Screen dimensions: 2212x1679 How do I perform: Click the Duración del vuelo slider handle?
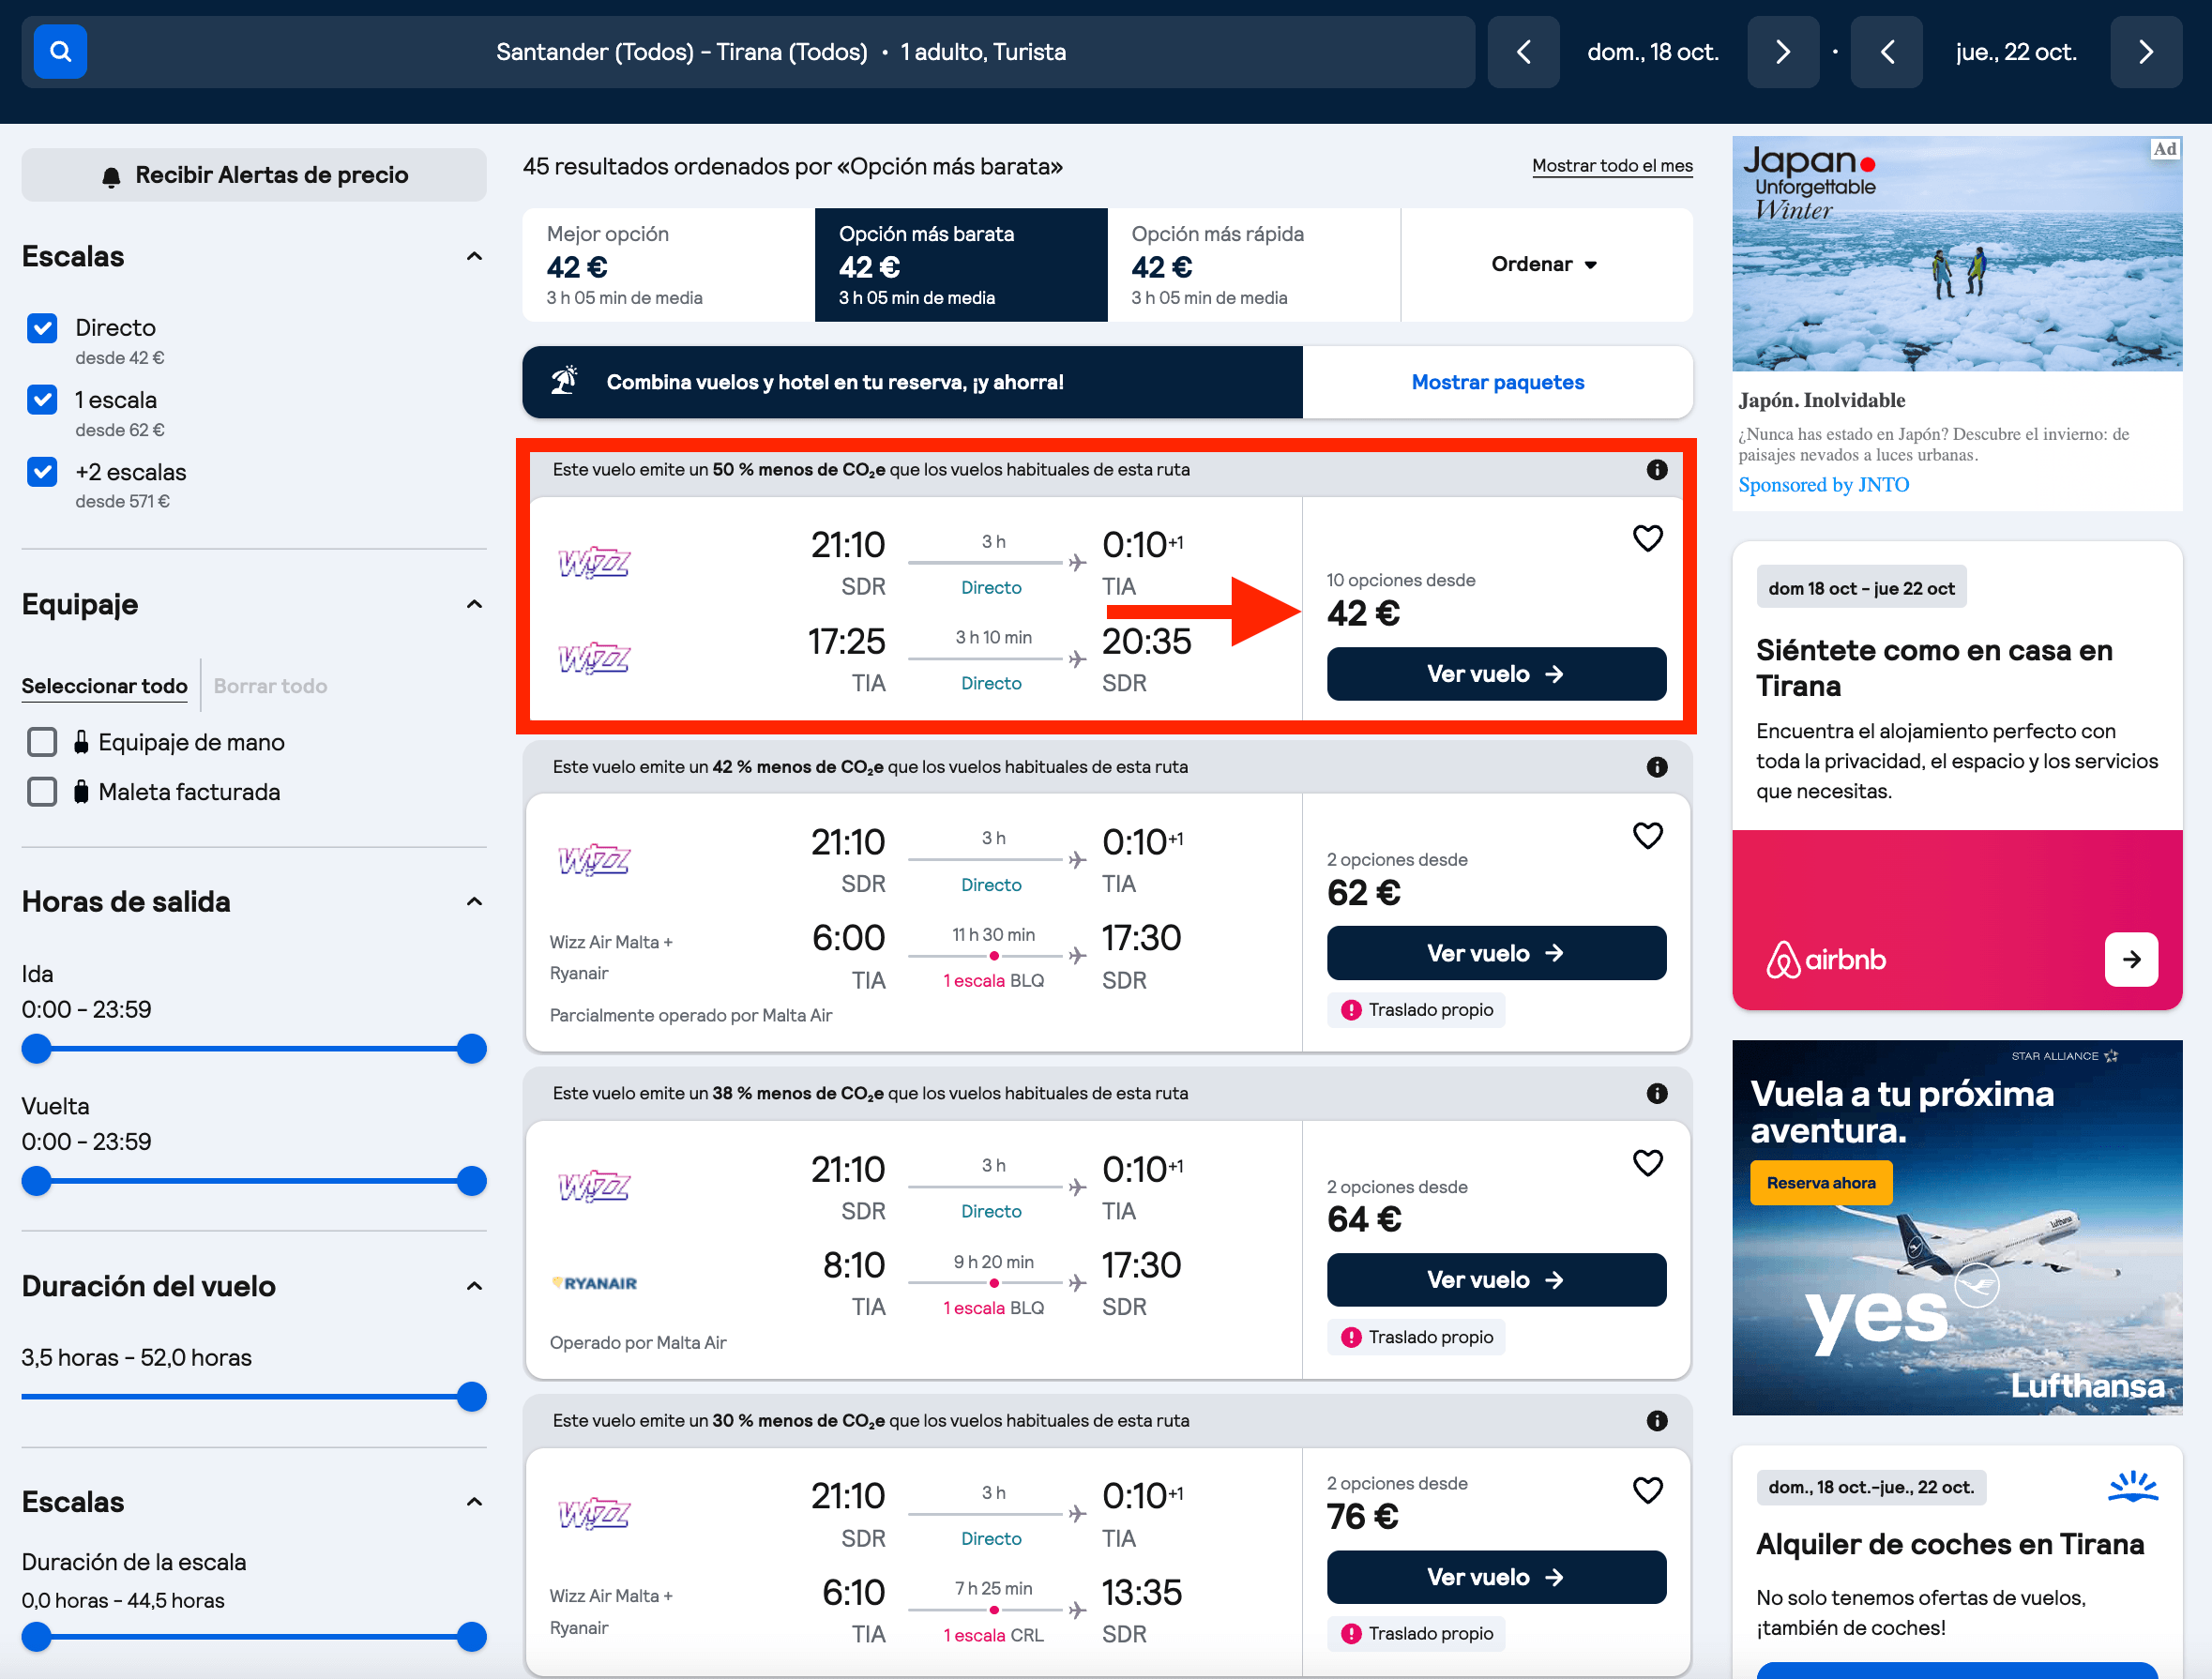[x=471, y=1397]
